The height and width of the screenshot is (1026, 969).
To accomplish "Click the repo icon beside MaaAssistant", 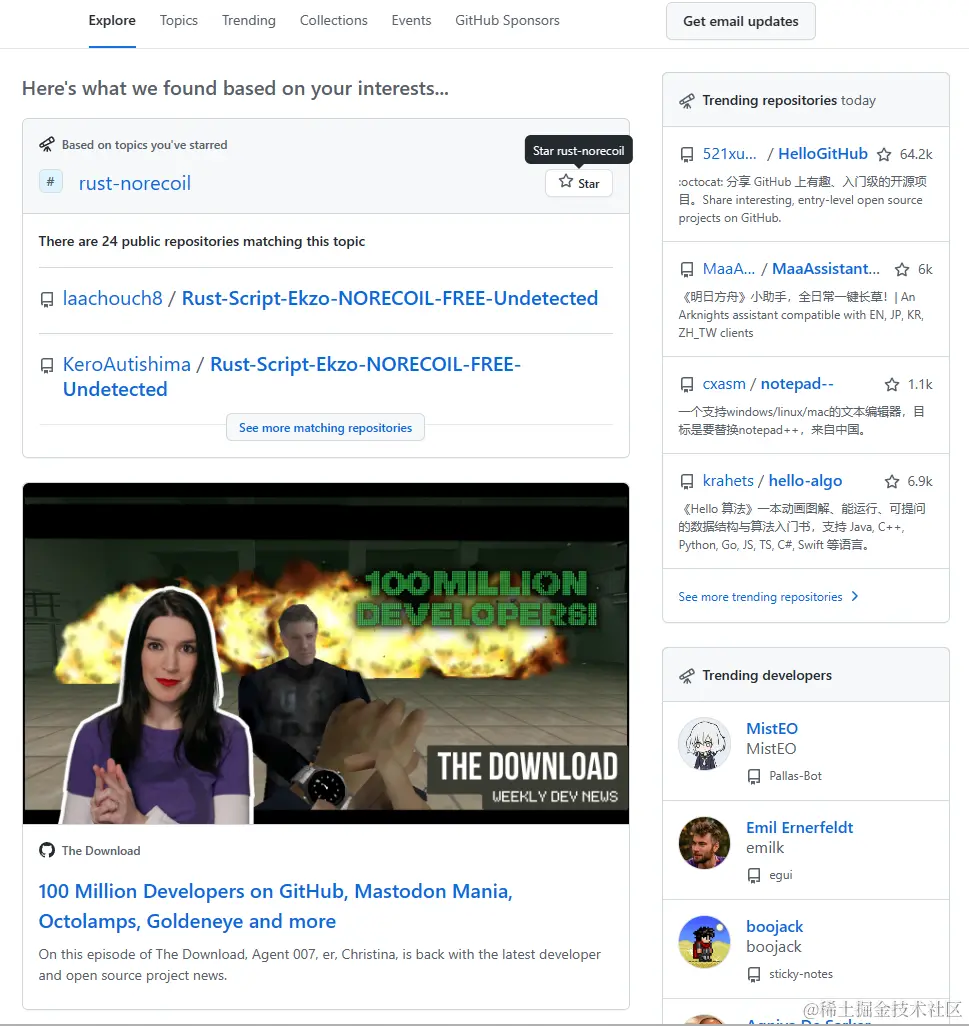I will coord(687,270).
